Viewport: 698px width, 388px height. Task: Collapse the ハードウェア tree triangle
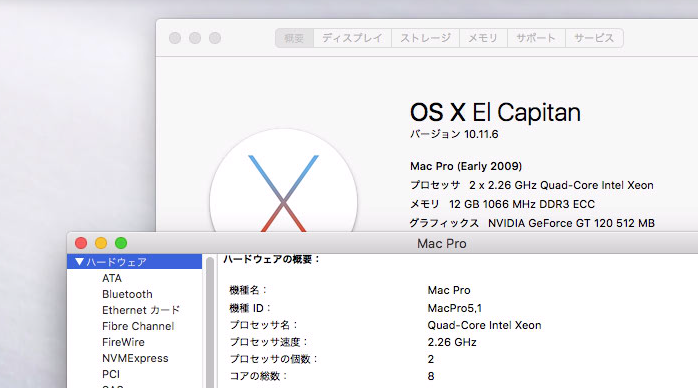(79, 262)
